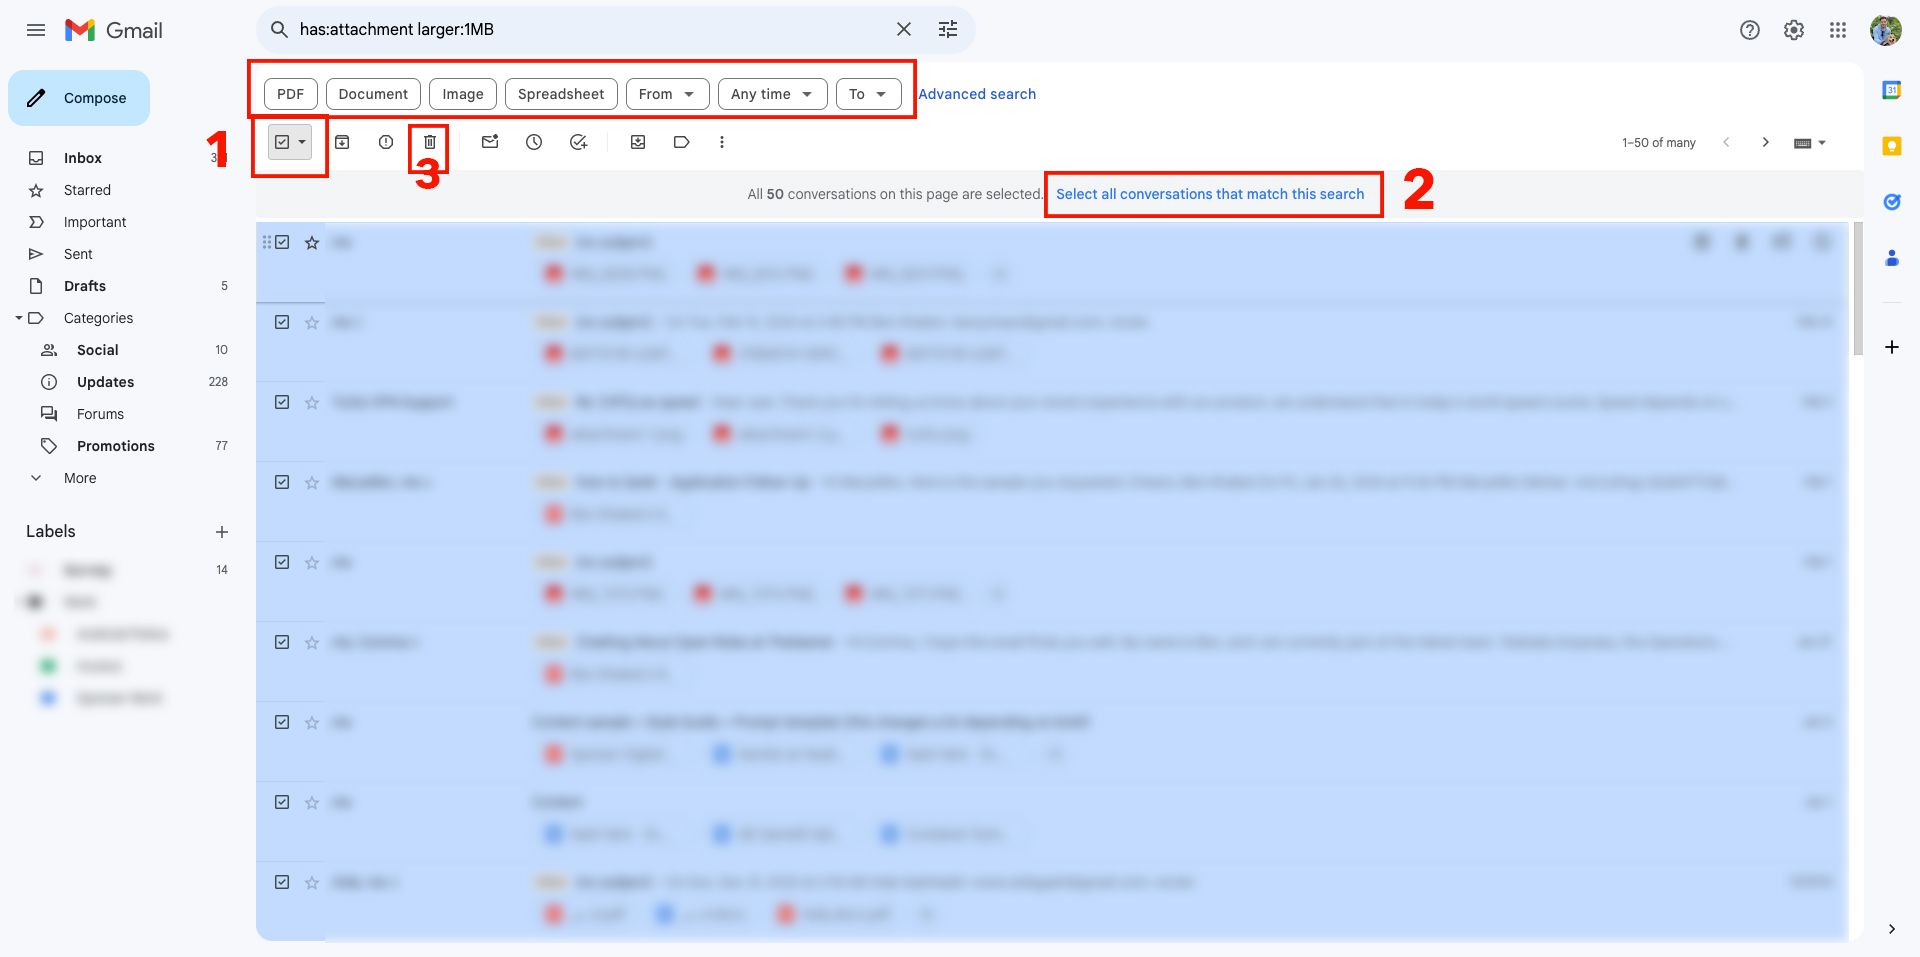Apply a label to selected emails
The width and height of the screenshot is (1920, 957).
tap(682, 142)
